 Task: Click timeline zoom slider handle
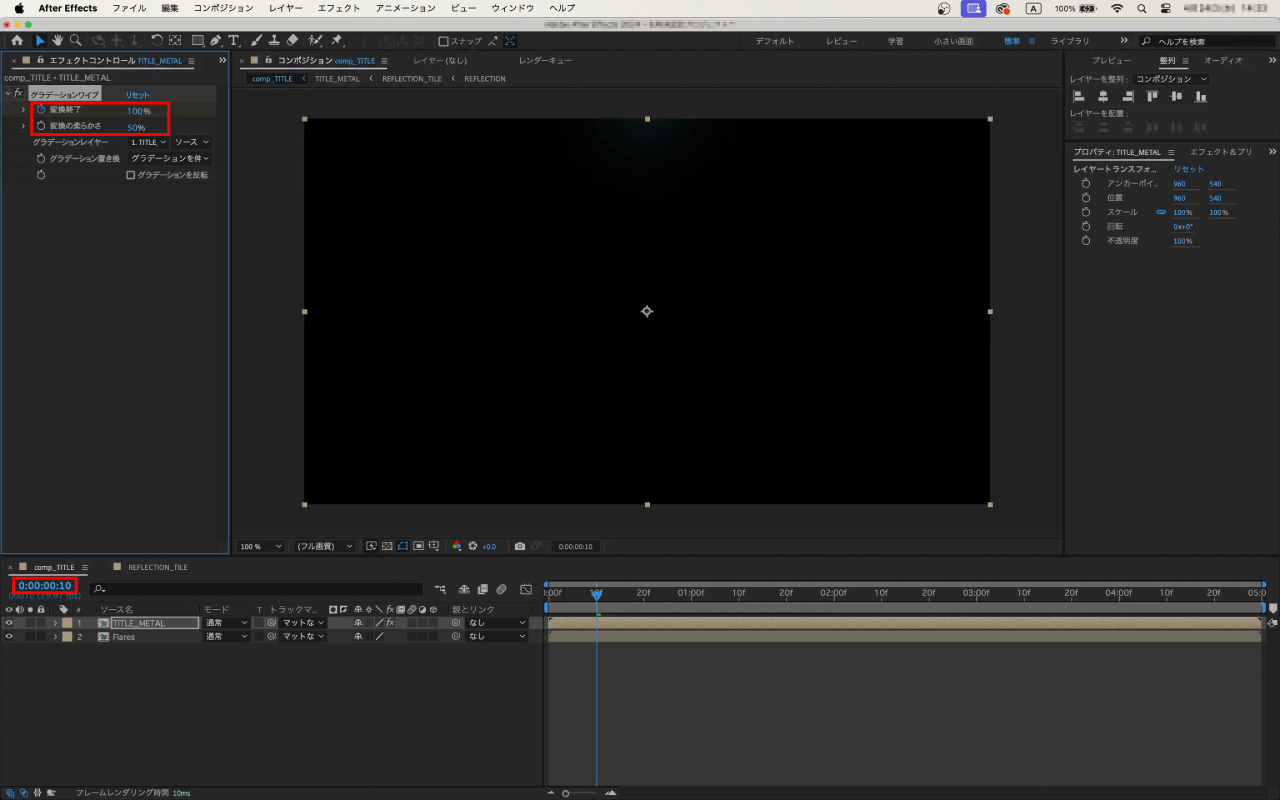pos(565,793)
